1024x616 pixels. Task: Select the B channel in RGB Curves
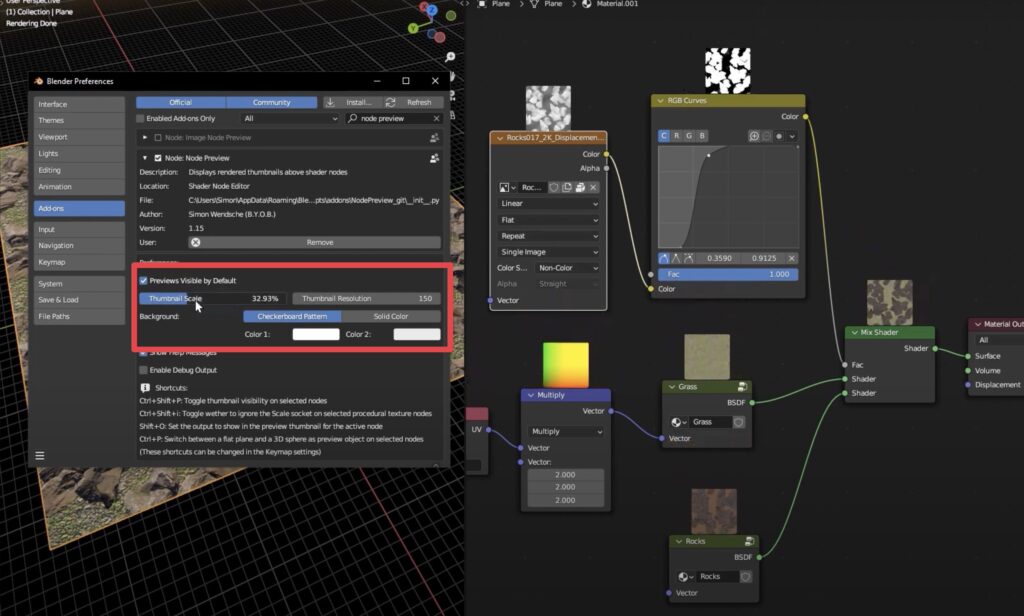pyautogui.click(x=702, y=136)
